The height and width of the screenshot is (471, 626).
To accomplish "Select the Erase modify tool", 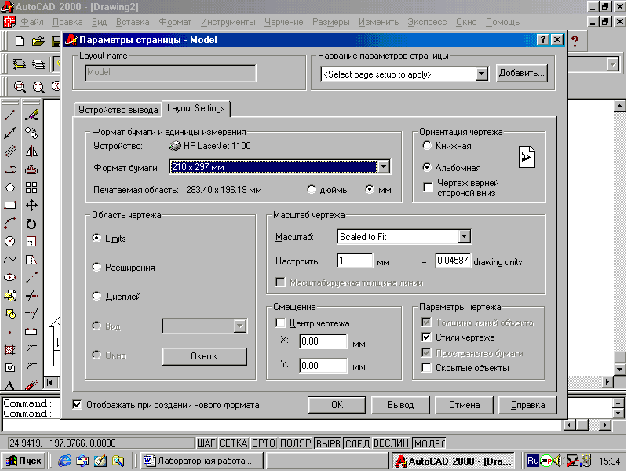I will (32, 115).
